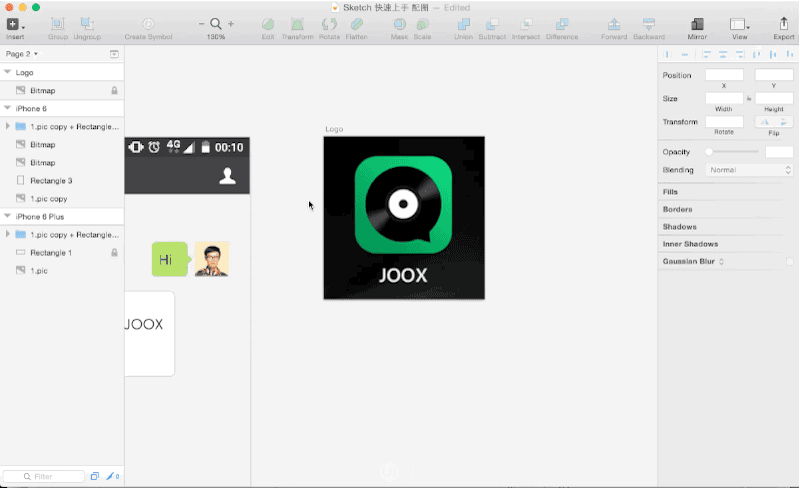Click the layer Filter search field
Image resolution: width=800 pixels, height=488 pixels.
tap(43, 476)
